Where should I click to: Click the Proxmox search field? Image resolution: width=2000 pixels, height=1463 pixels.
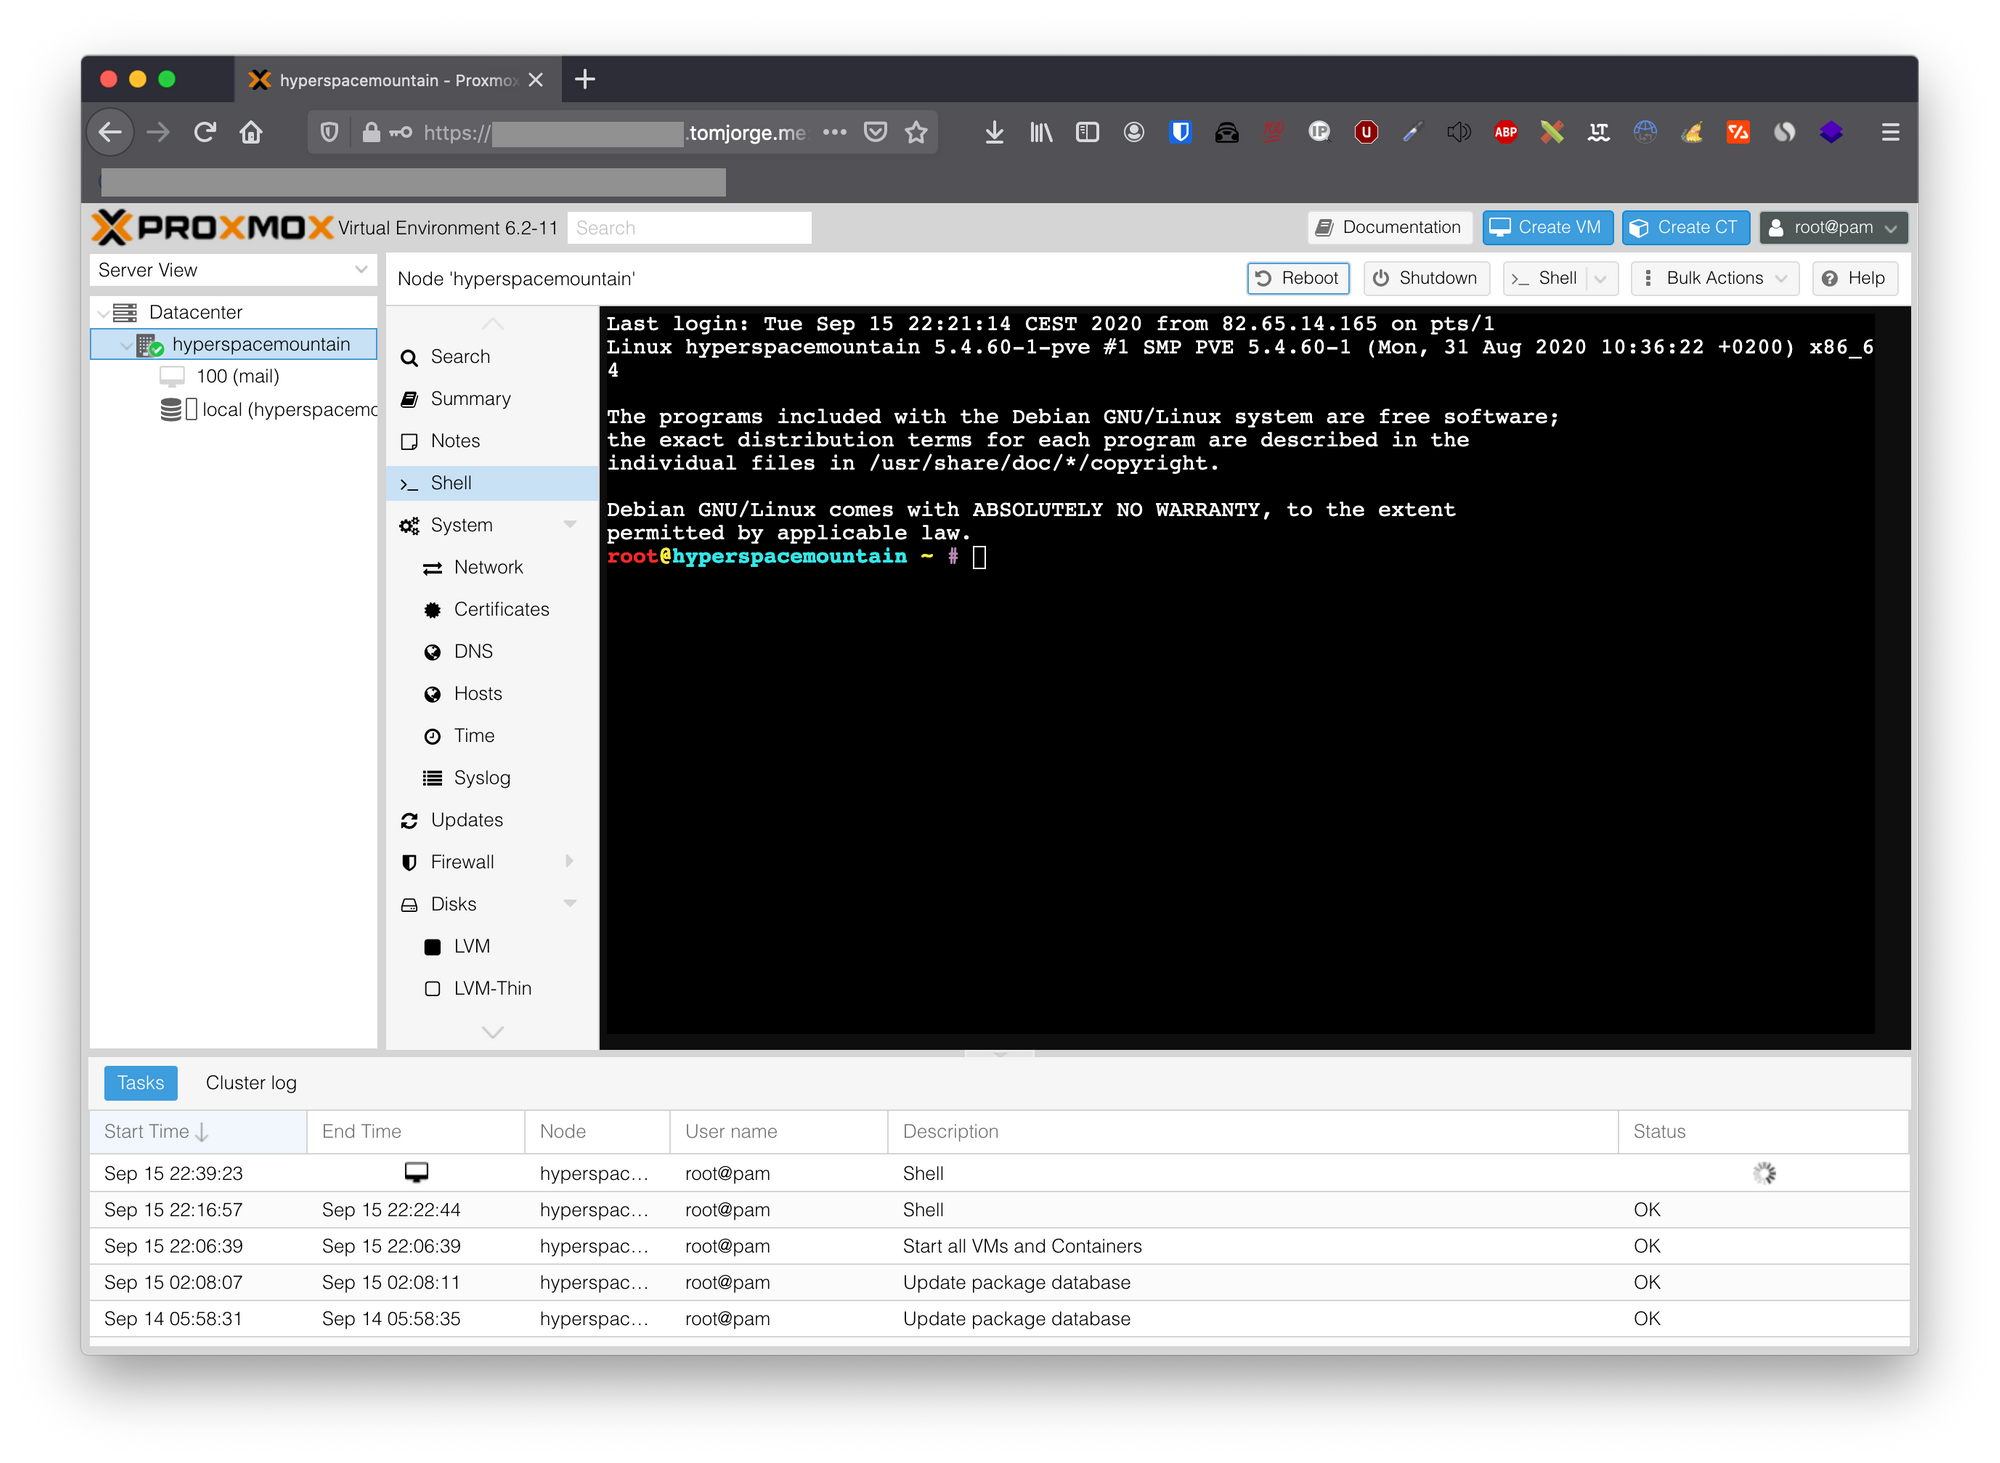click(689, 228)
